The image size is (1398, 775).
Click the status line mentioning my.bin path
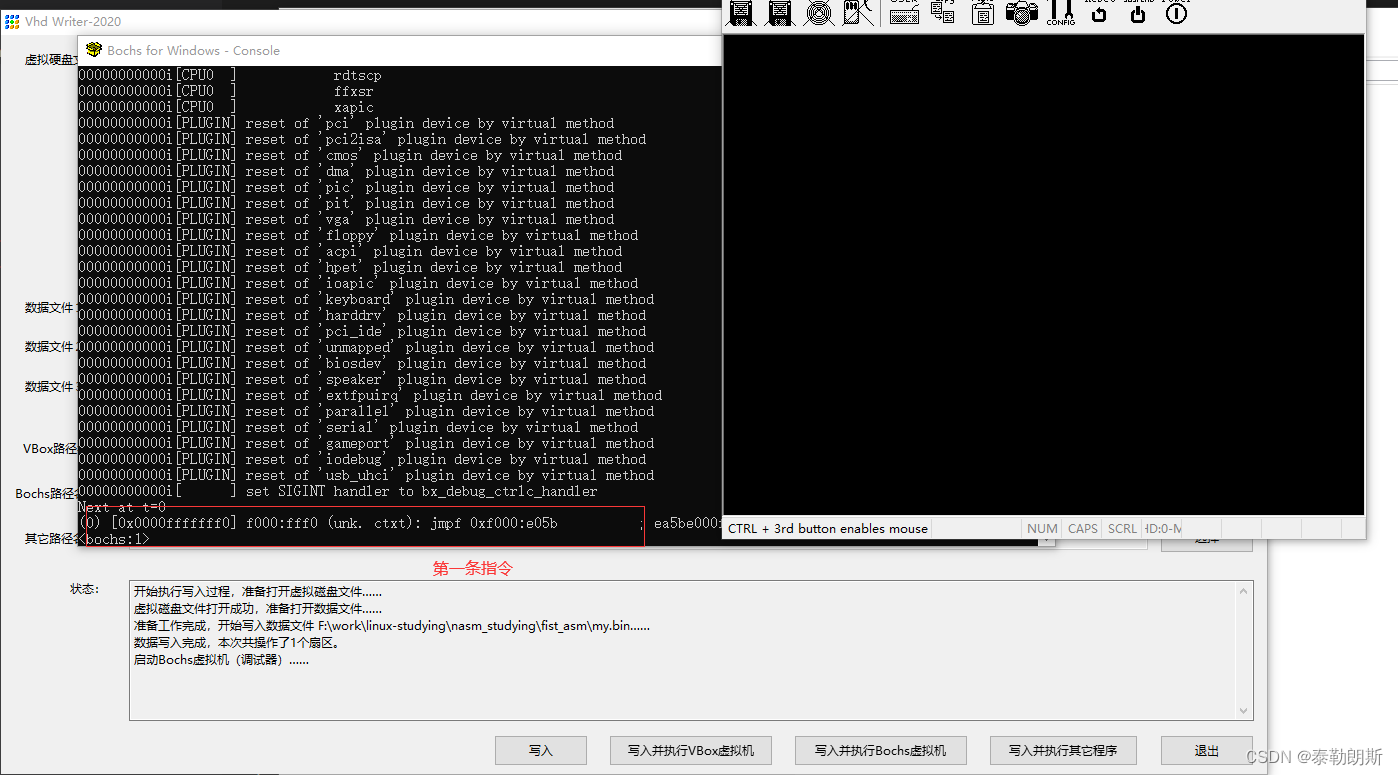(392, 626)
